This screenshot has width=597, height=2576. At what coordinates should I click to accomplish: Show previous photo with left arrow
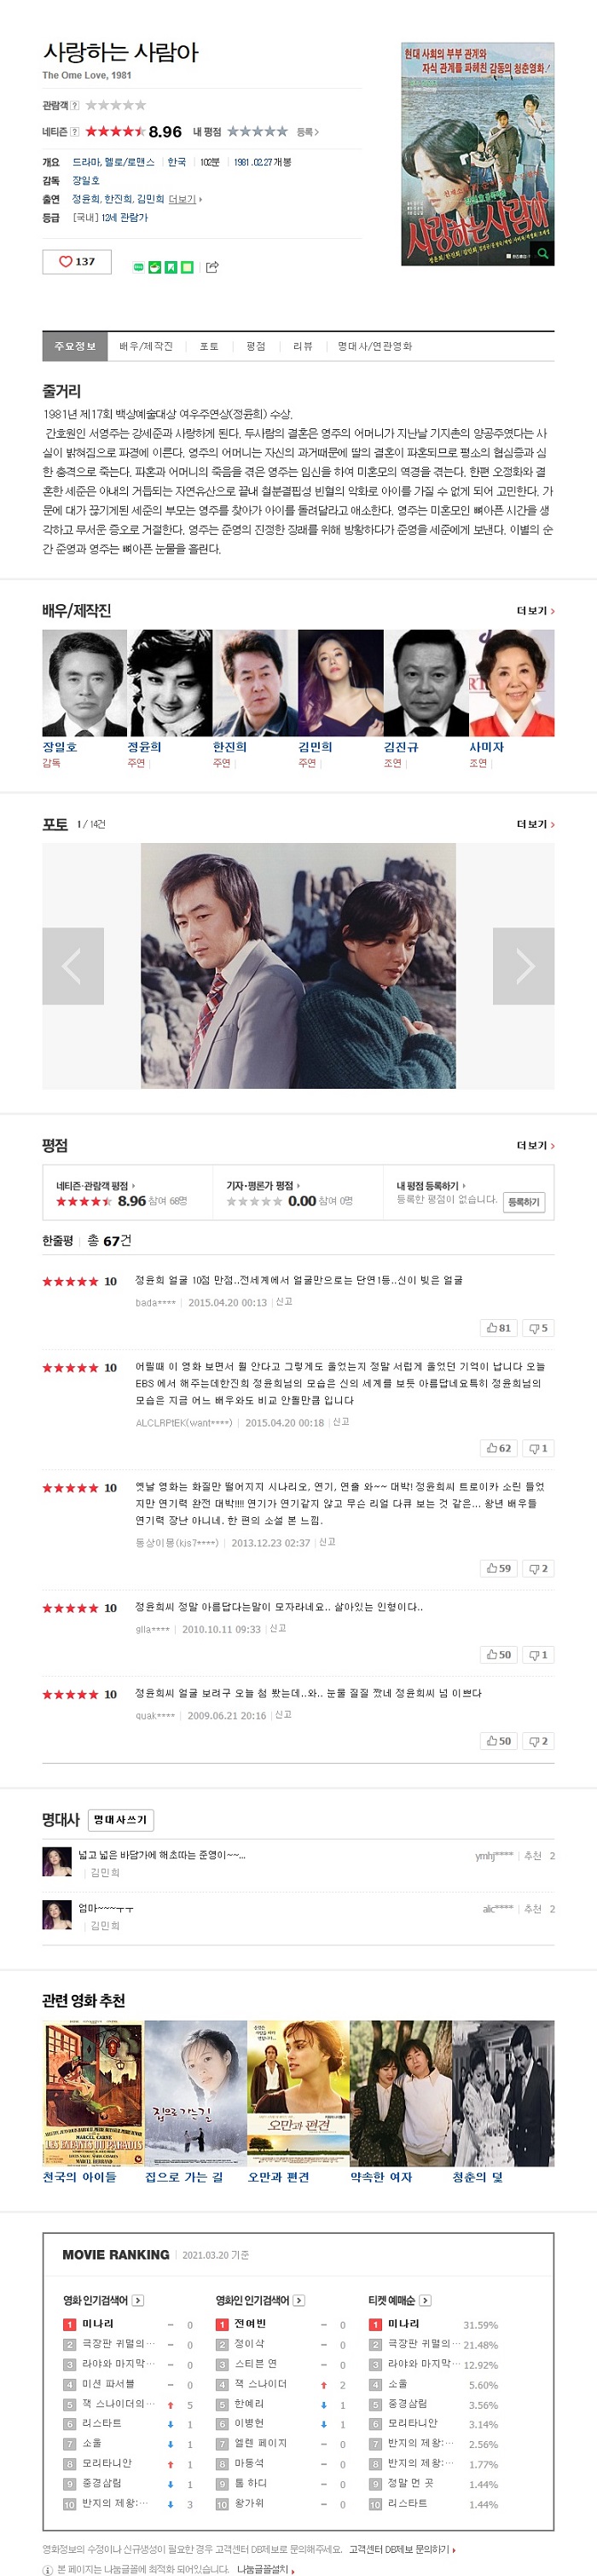point(73,965)
